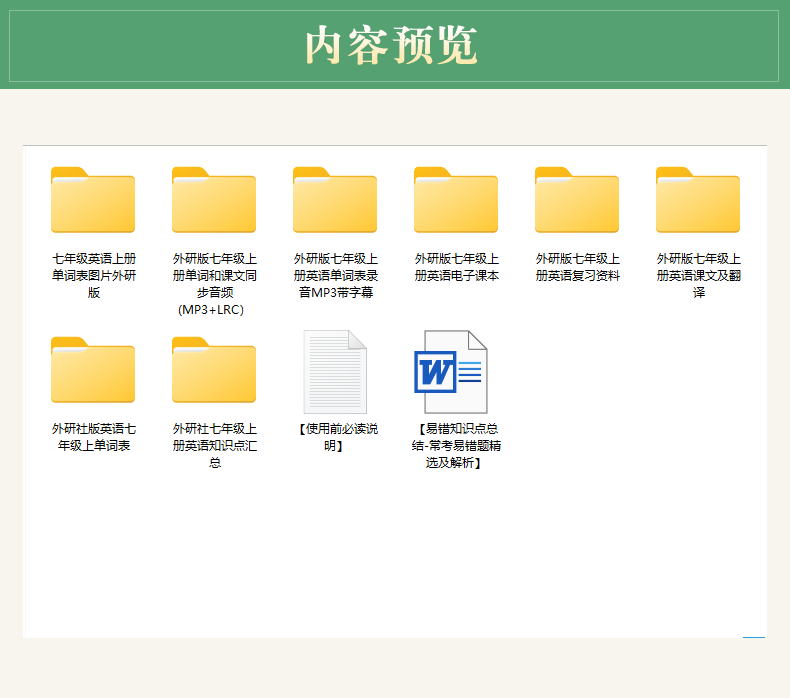Viewport: 790px width, 698px height.
Task: Select the 外研版七年级上册英语电子课本 folder icon
Action: (456, 200)
